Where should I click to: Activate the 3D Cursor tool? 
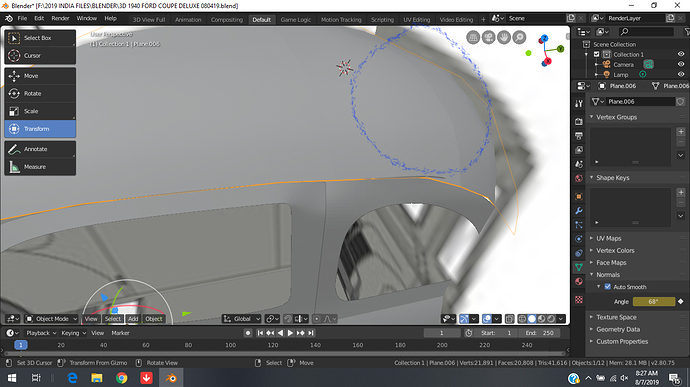click(40, 55)
